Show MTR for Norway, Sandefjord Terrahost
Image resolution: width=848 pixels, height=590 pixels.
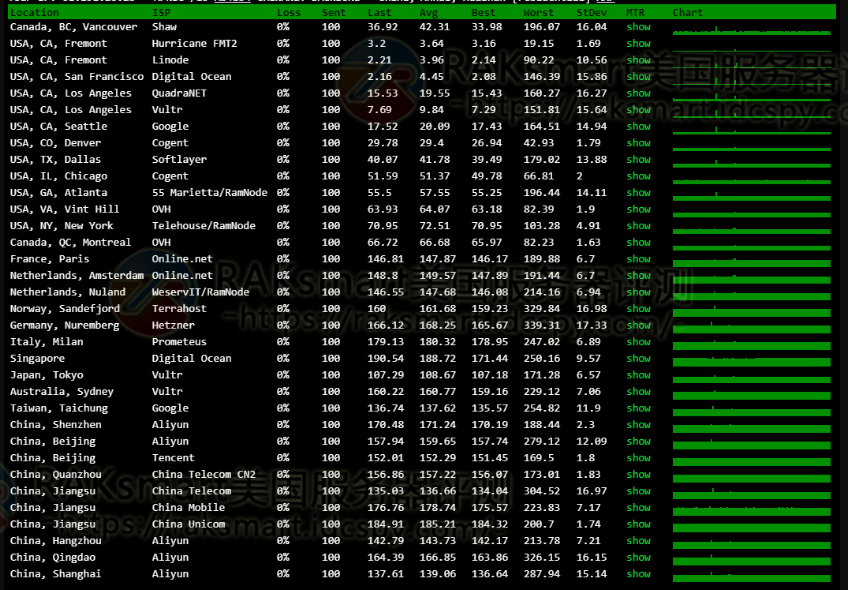point(638,309)
